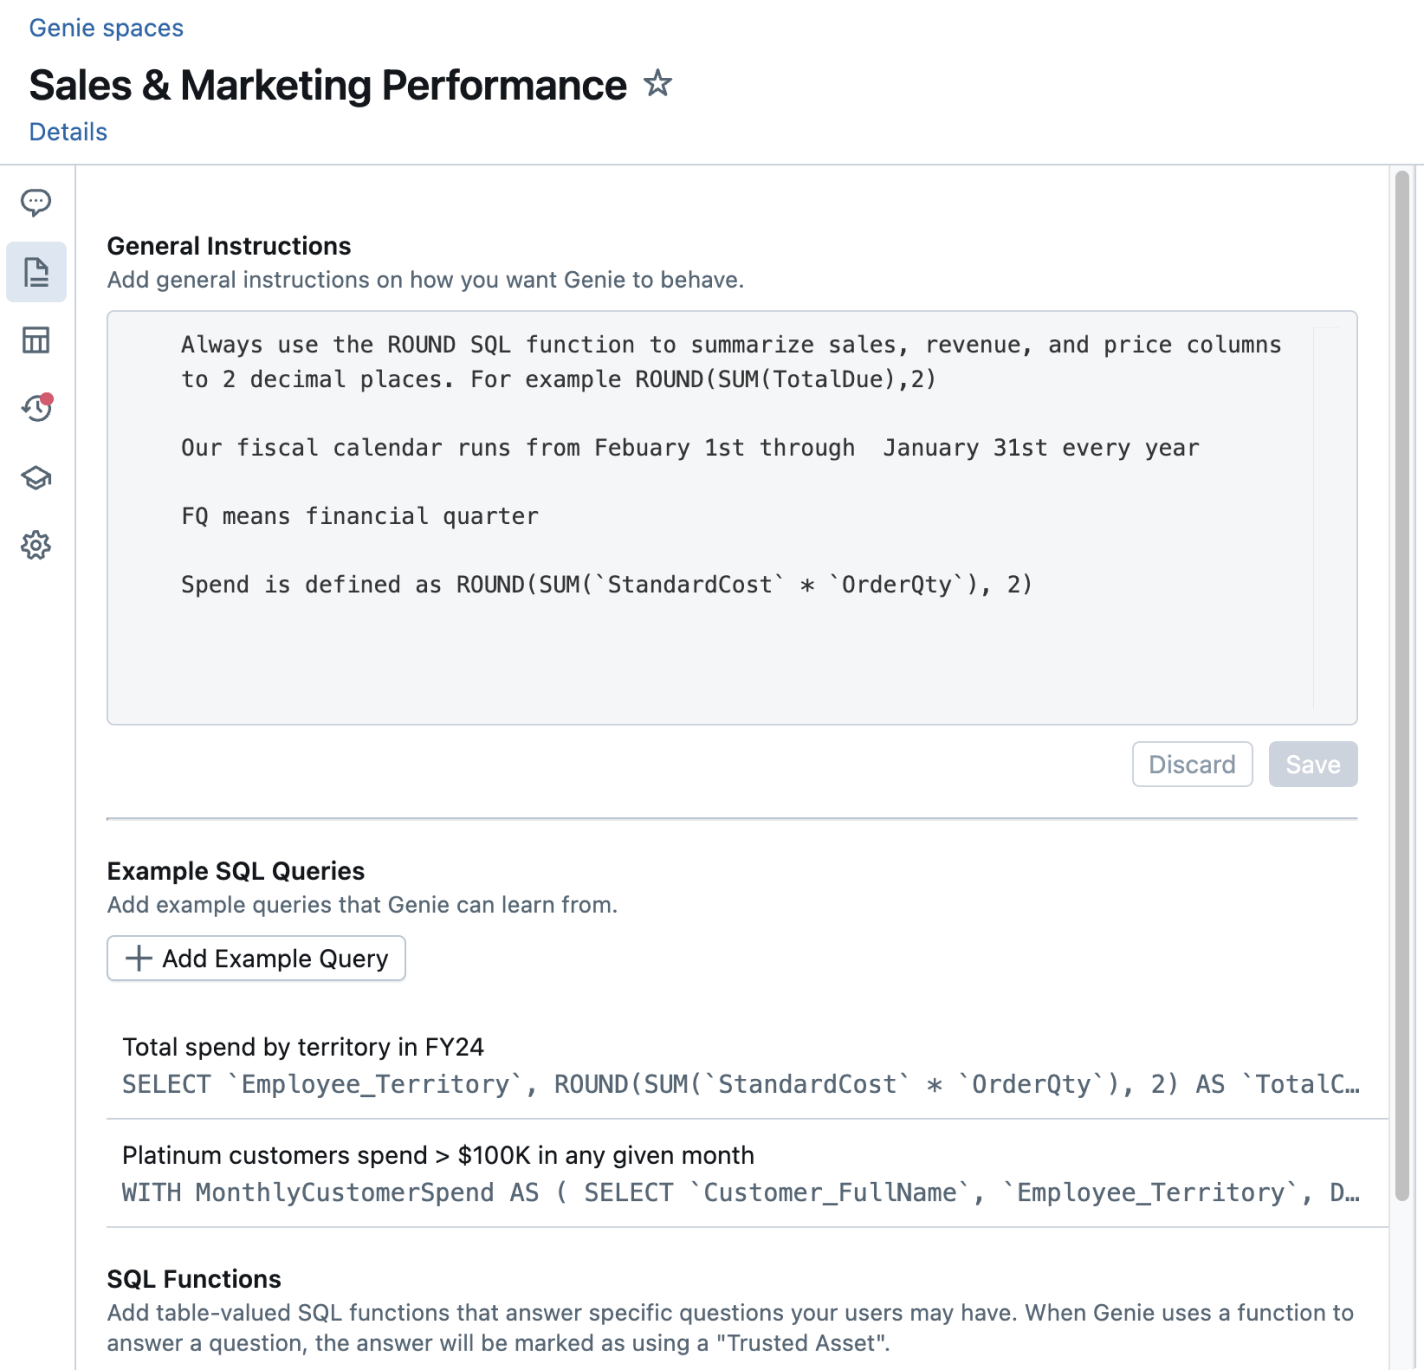Open the History monitoring icon
The image size is (1424, 1370).
pos(36,408)
